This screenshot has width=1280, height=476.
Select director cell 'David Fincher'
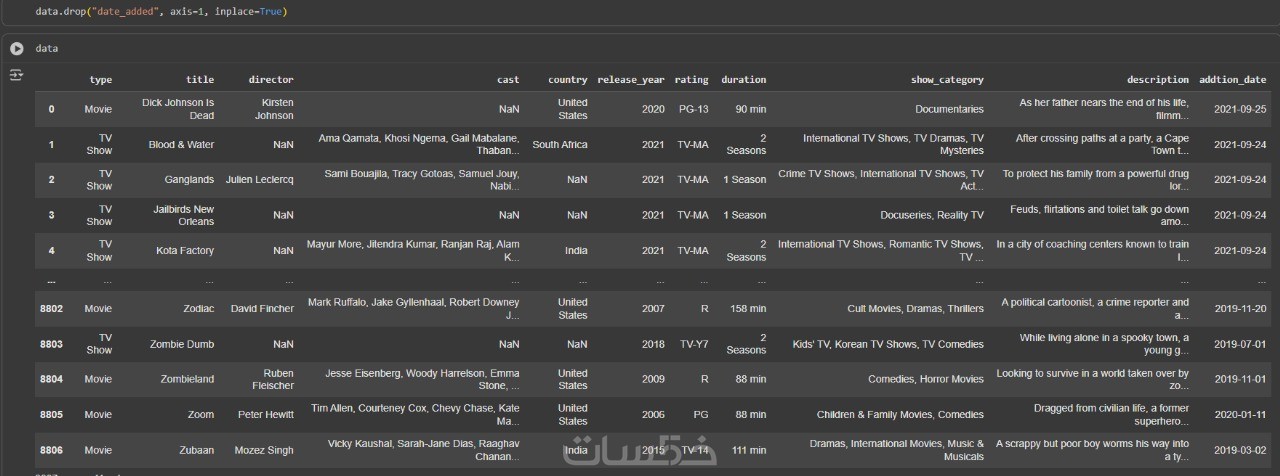(262, 308)
